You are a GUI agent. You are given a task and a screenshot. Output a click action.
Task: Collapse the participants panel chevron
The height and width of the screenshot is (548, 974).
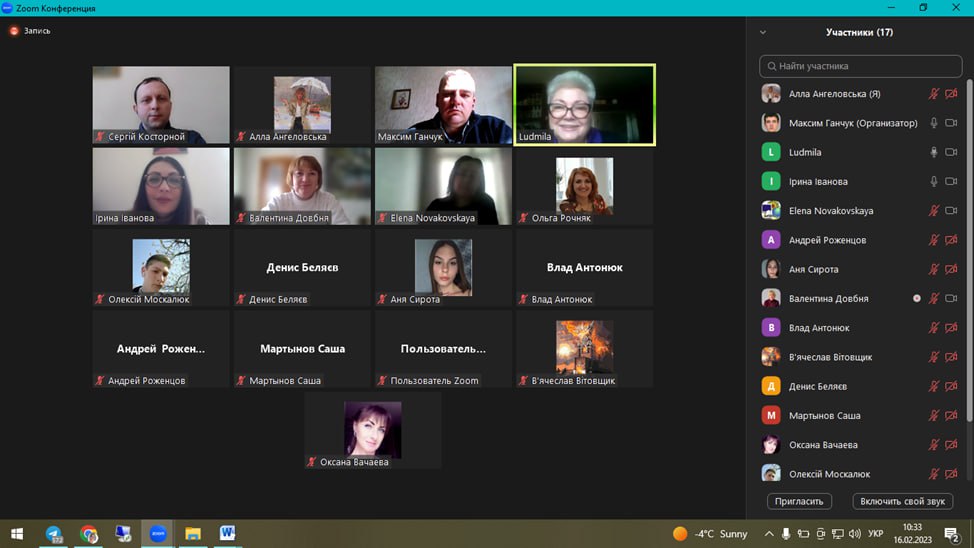point(763,32)
